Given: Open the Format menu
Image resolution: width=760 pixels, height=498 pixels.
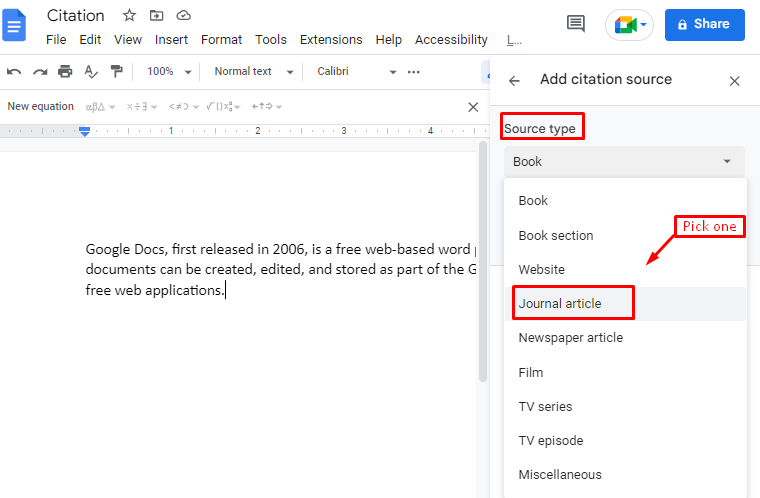Looking at the screenshot, I should pos(222,40).
